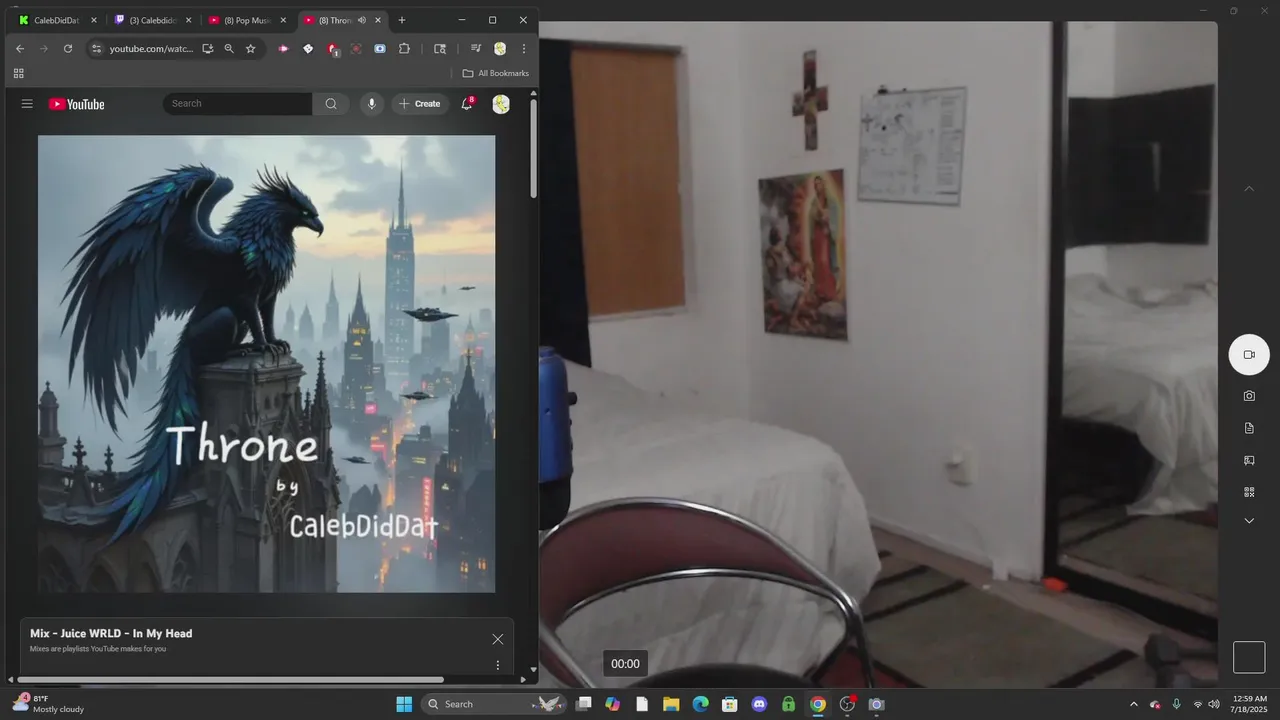Viewport: 1280px width, 720px height.
Task: Open the Chrome zoom magnifier icon
Action: (x=229, y=48)
